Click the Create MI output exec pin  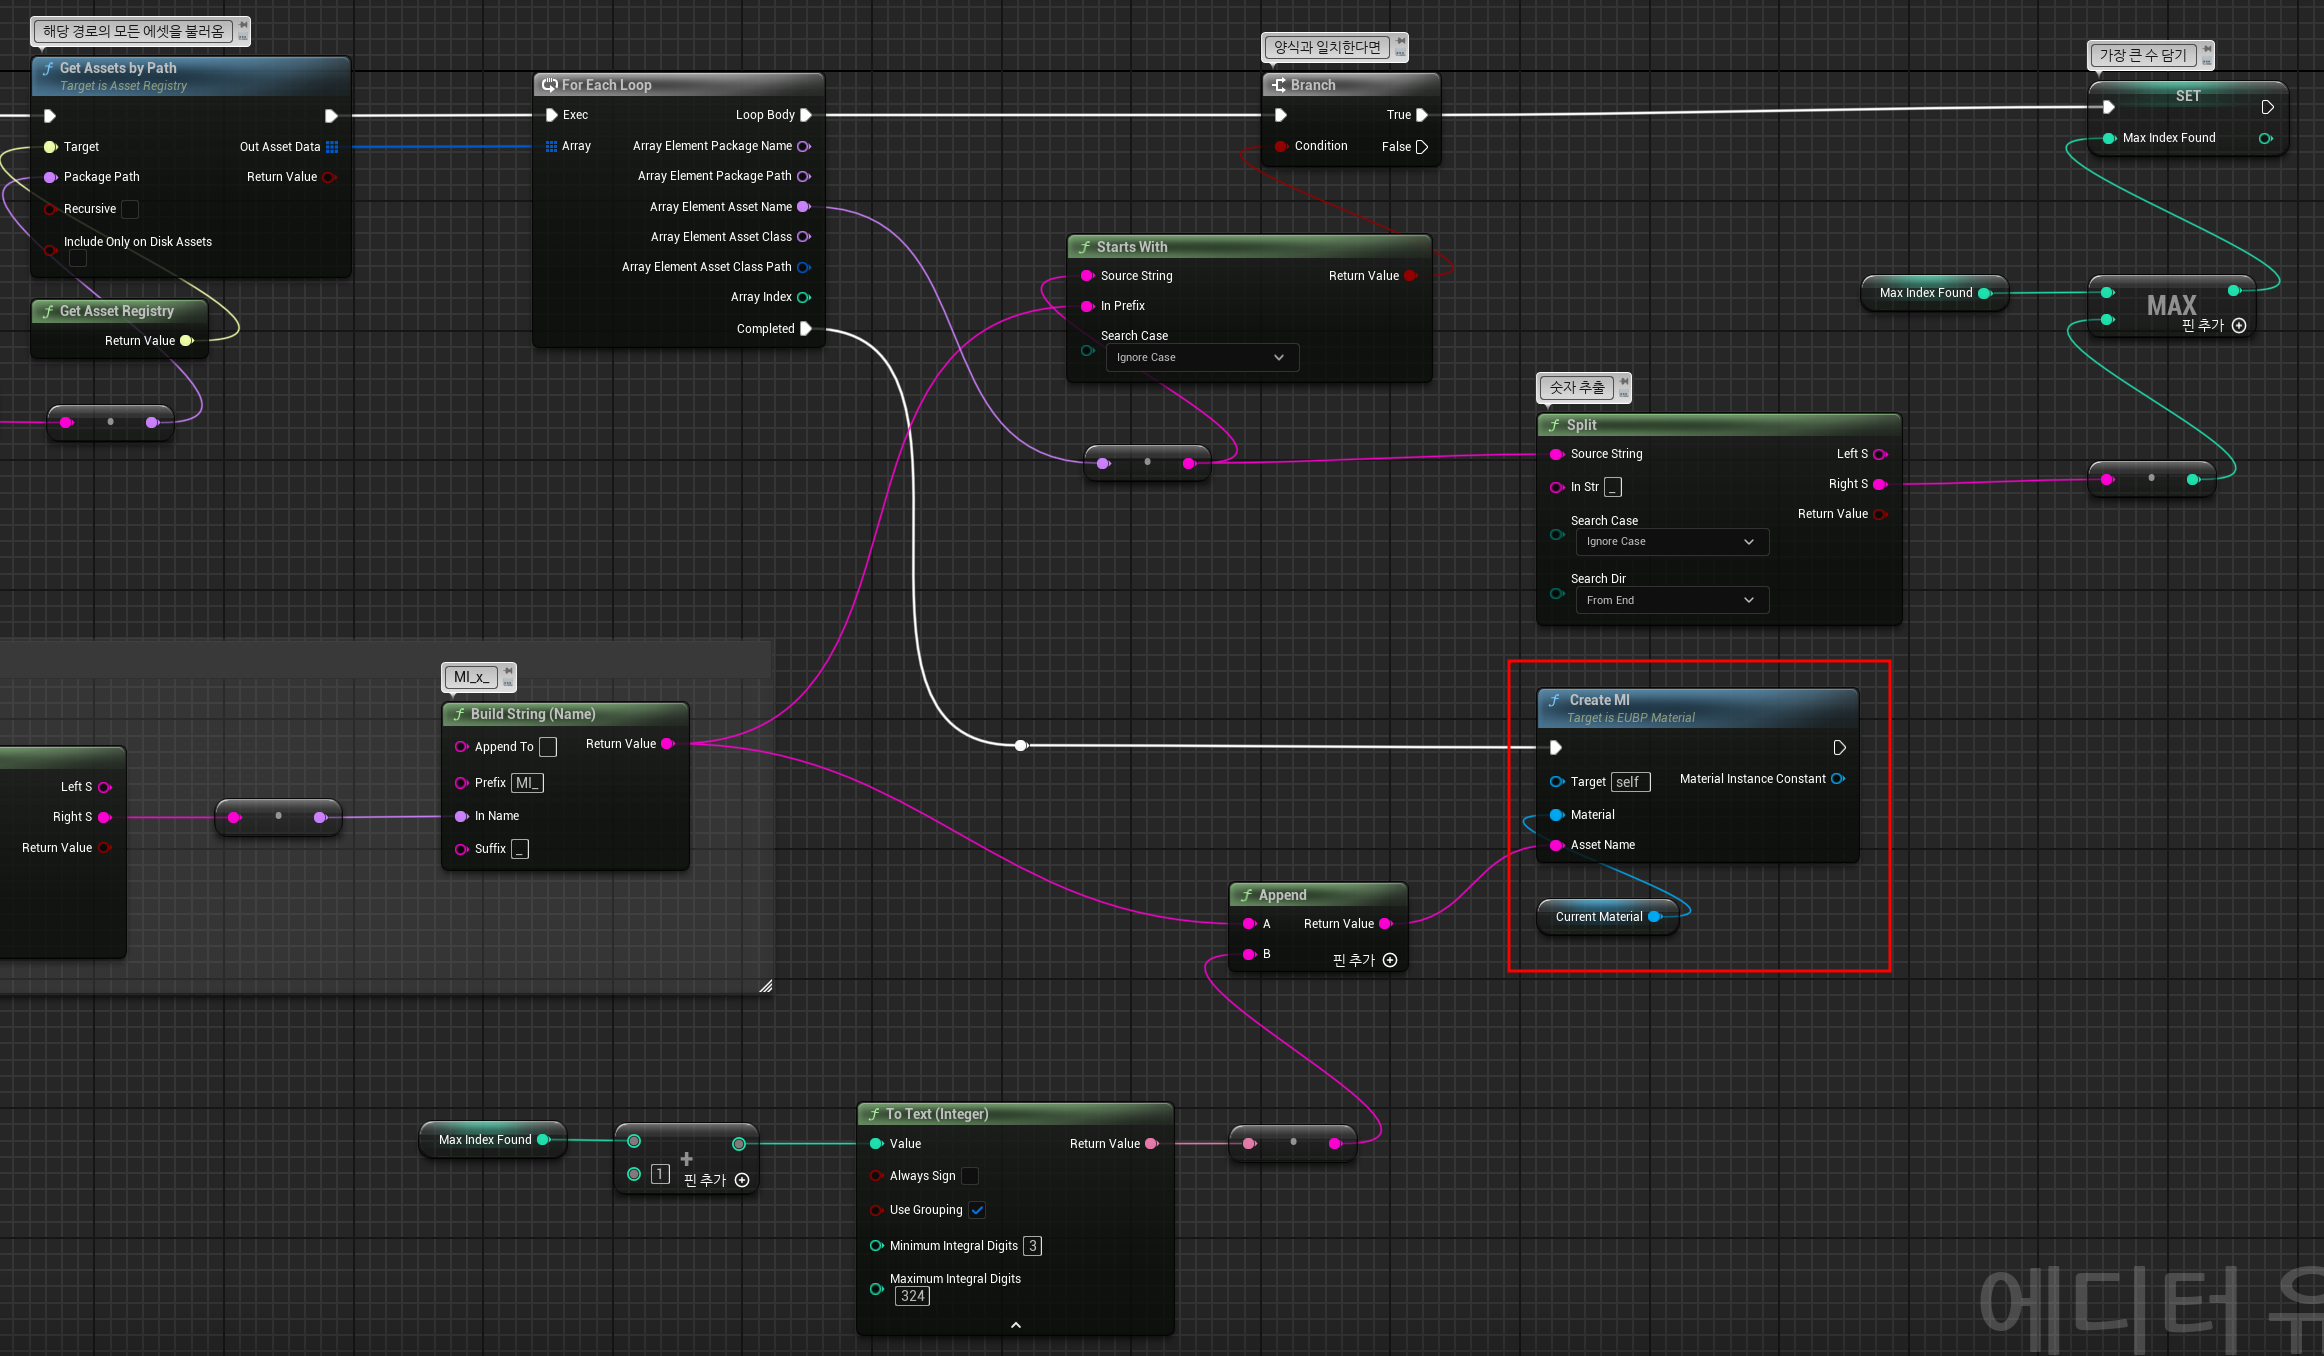[x=1839, y=748]
